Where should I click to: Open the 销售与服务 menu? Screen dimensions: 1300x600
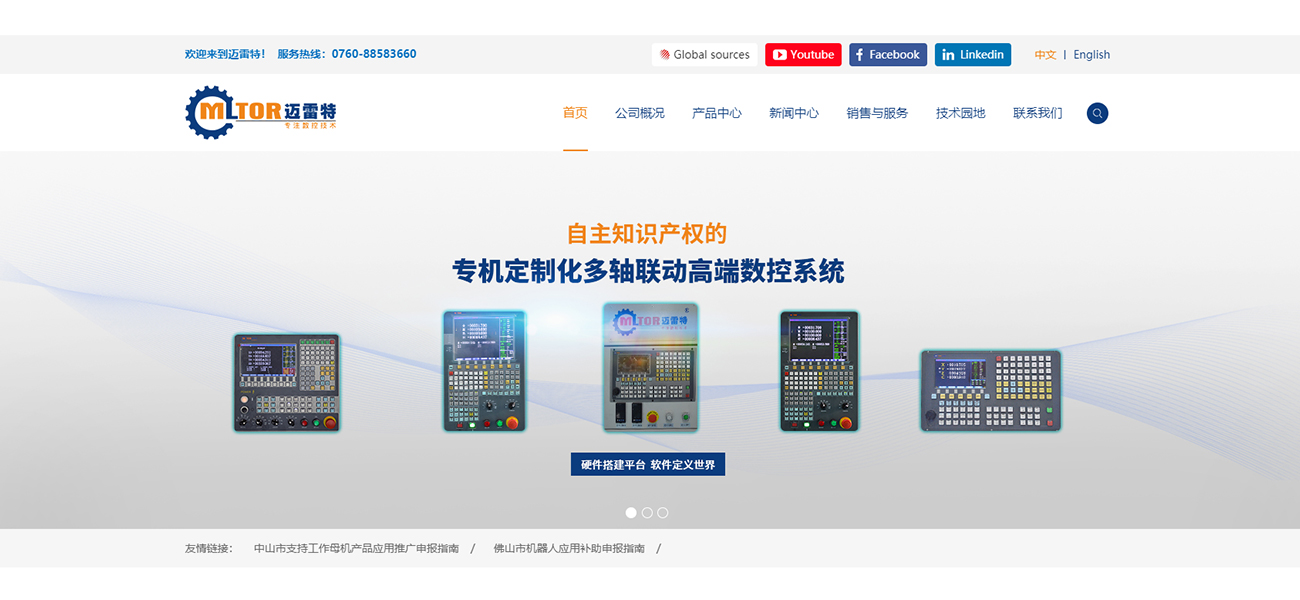tap(877, 113)
